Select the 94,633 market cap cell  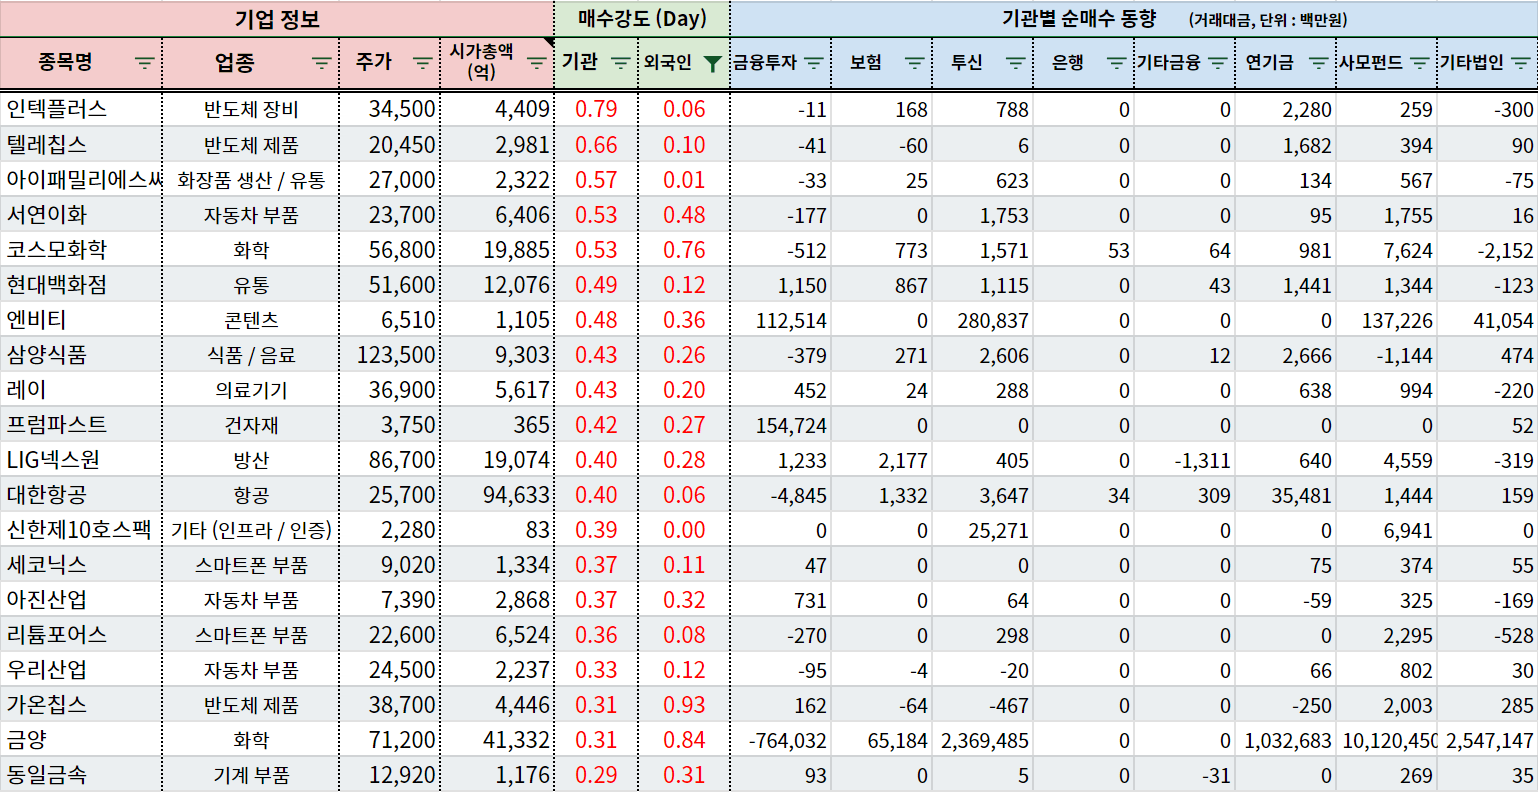coord(497,495)
